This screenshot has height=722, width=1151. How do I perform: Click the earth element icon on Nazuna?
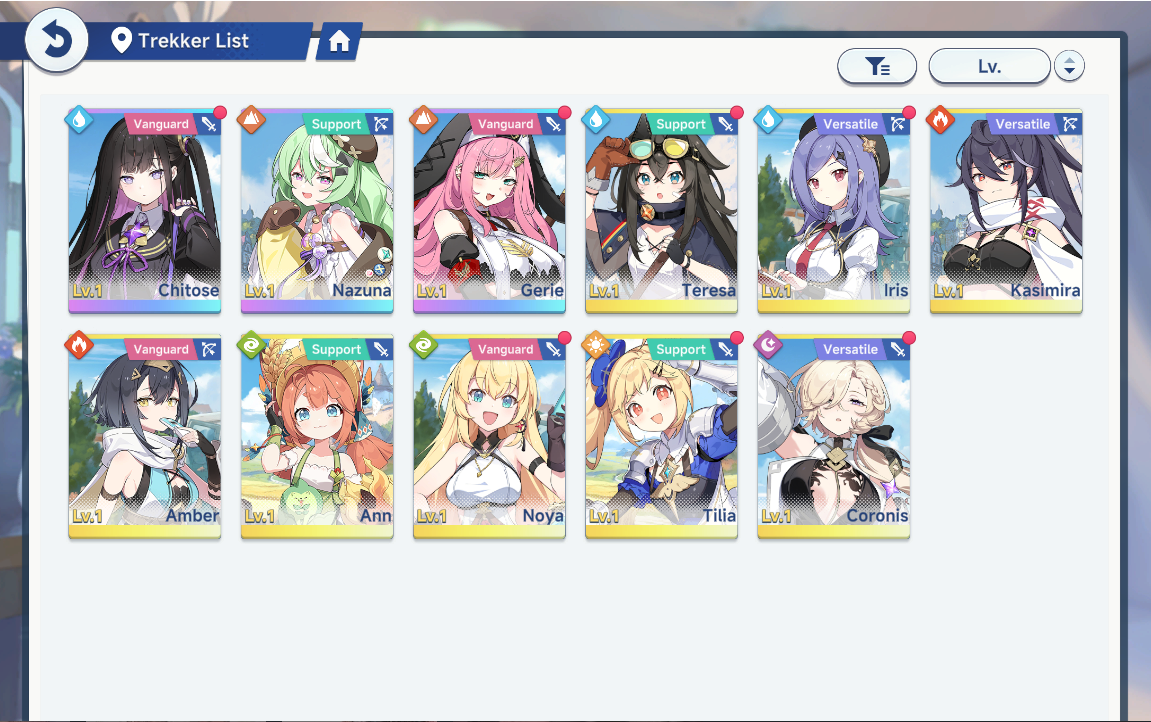pyautogui.click(x=251, y=120)
